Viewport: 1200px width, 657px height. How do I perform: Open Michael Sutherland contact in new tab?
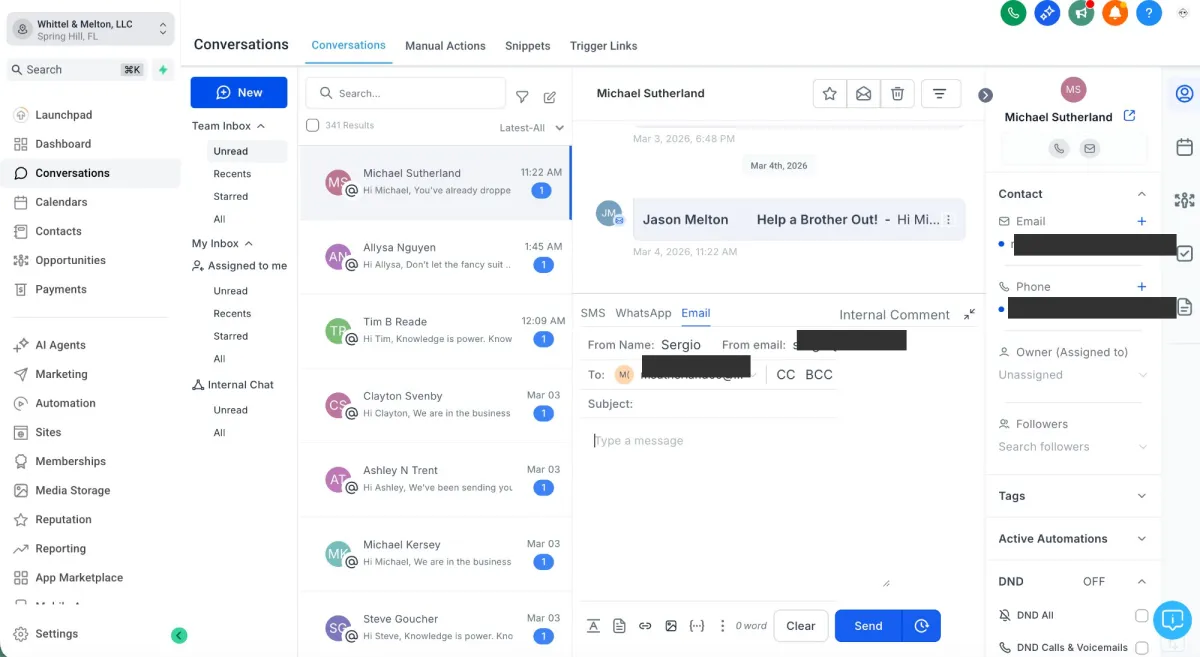(1129, 116)
